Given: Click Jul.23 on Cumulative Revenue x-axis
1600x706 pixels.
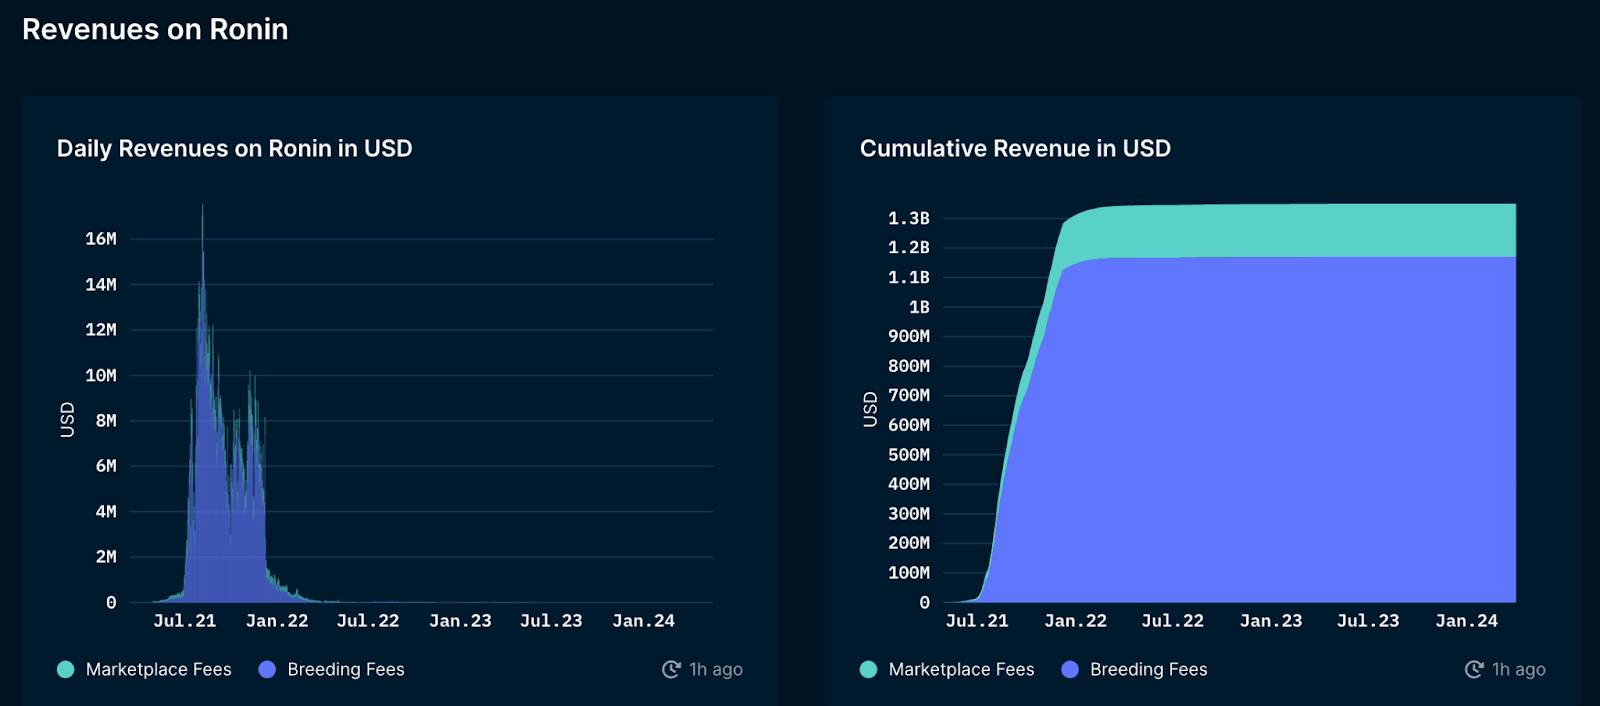Looking at the screenshot, I should (1368, 621).
